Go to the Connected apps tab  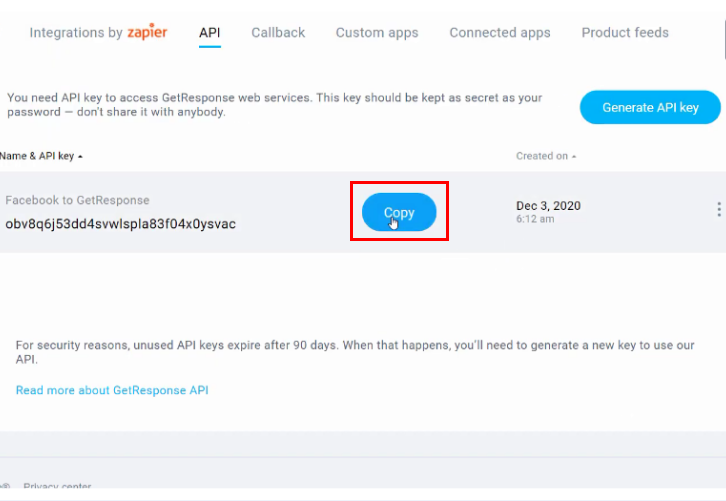[x=500, y=33]
